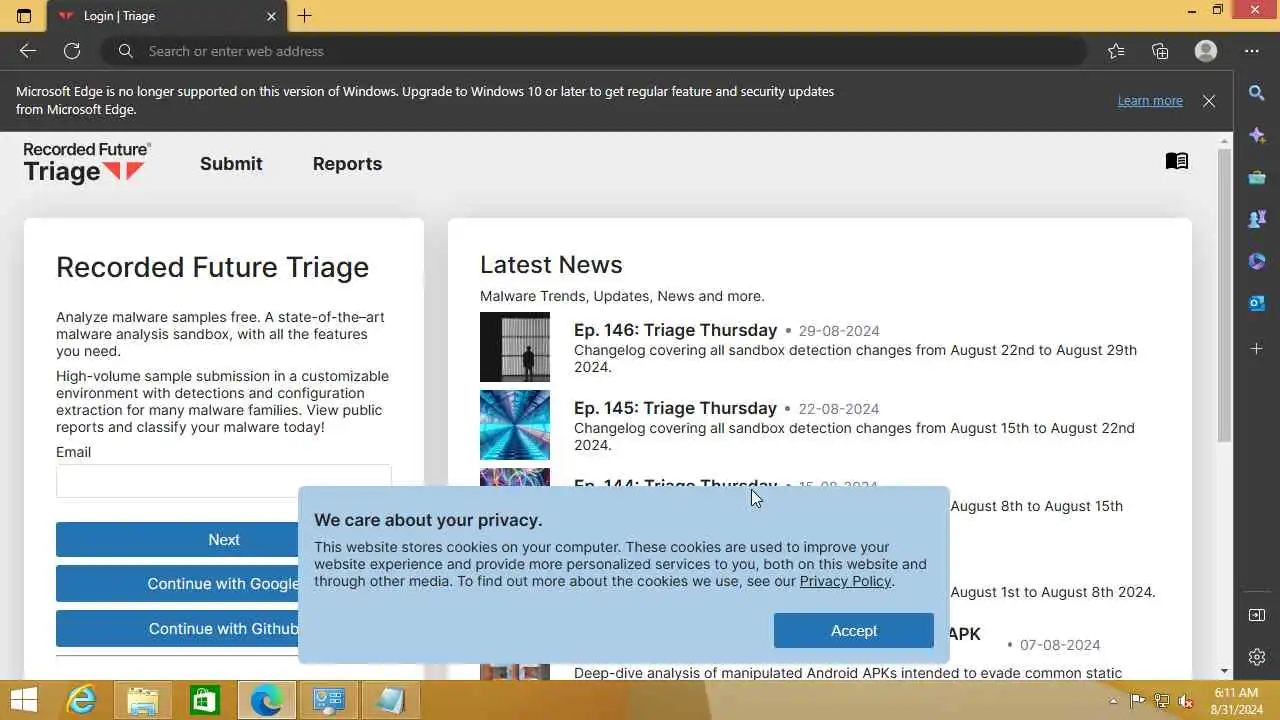This screenshot has height=720, width=1280.
Task: Open the Reports menu item
Action: 347,164
